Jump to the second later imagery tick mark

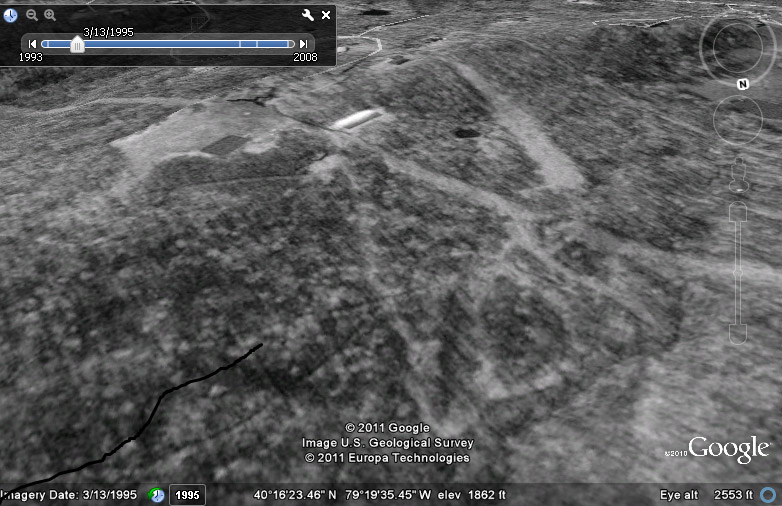click(257, 44)
